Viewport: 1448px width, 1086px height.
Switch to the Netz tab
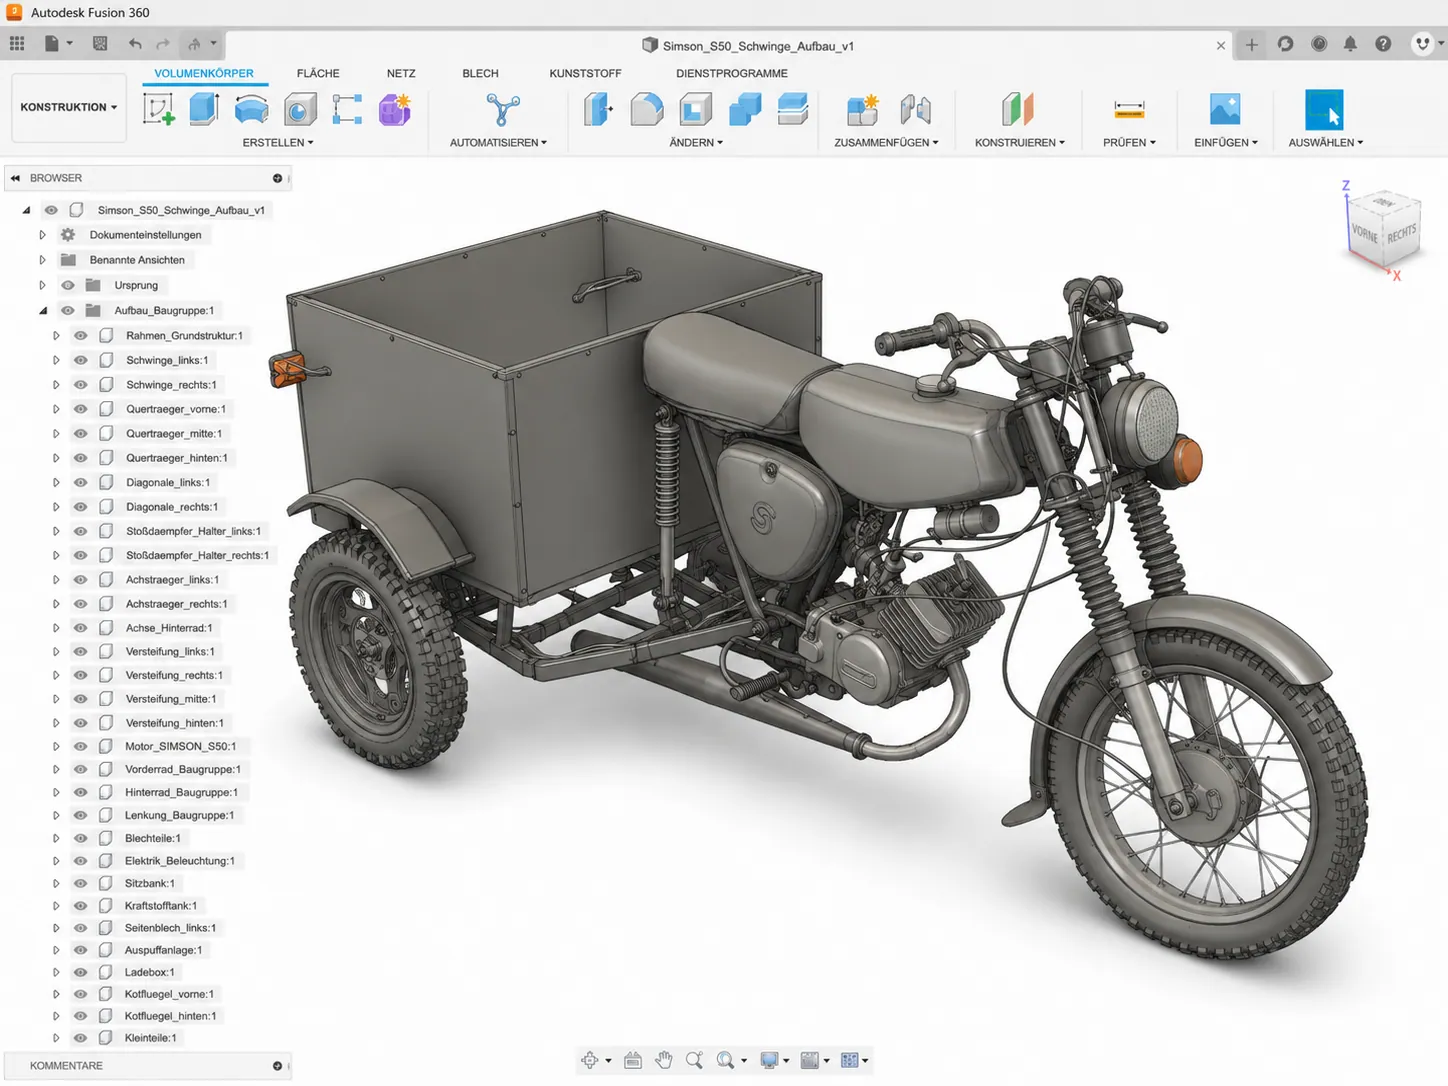pos(401,73)
